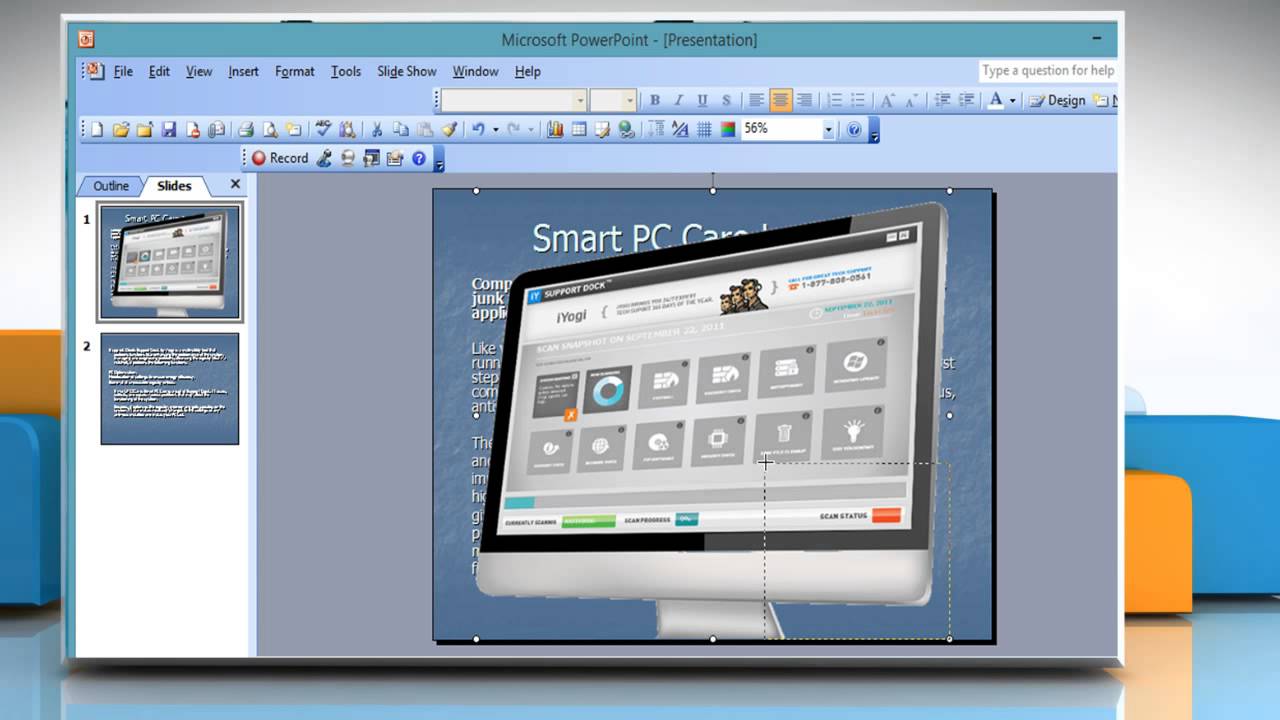Toggle underline formatting
This screenshot has height=720, width=1280.
[x=702, y=100]
